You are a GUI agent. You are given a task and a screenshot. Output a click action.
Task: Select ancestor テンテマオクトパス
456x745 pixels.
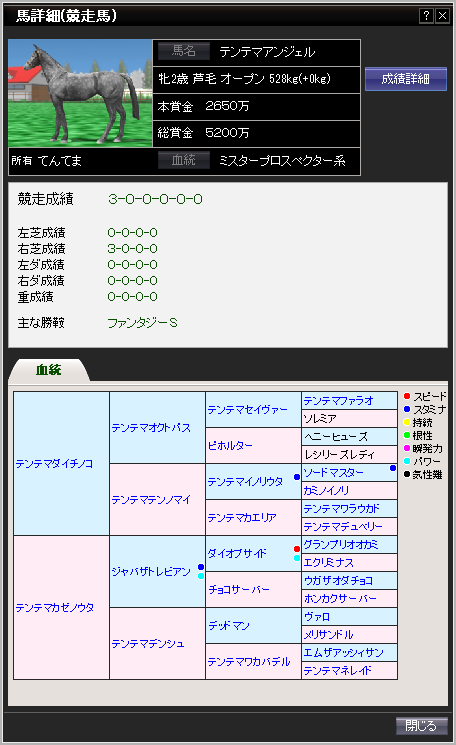point(151,428)
